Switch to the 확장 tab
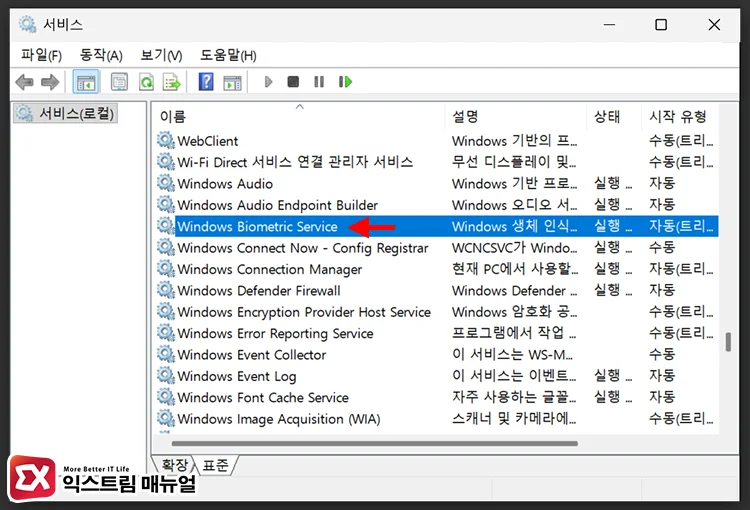Screen dimensions: 750x510 (175, 465)
